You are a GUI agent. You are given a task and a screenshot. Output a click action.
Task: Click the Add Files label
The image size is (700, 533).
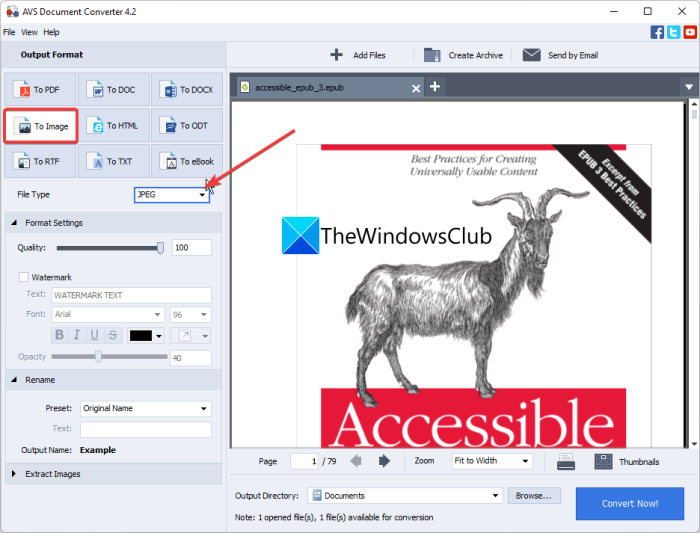point(369,55)
